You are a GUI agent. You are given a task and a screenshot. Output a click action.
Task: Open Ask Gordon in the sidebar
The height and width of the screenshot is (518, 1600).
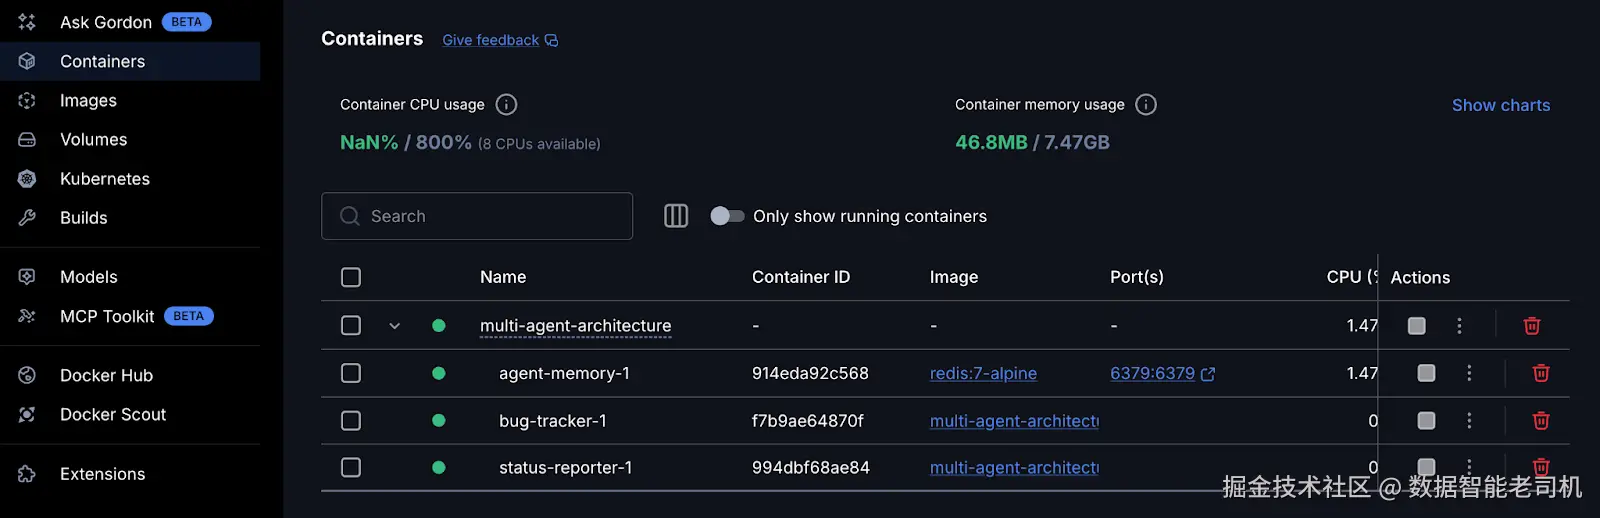pyautogui.click(x=130, y=22)
